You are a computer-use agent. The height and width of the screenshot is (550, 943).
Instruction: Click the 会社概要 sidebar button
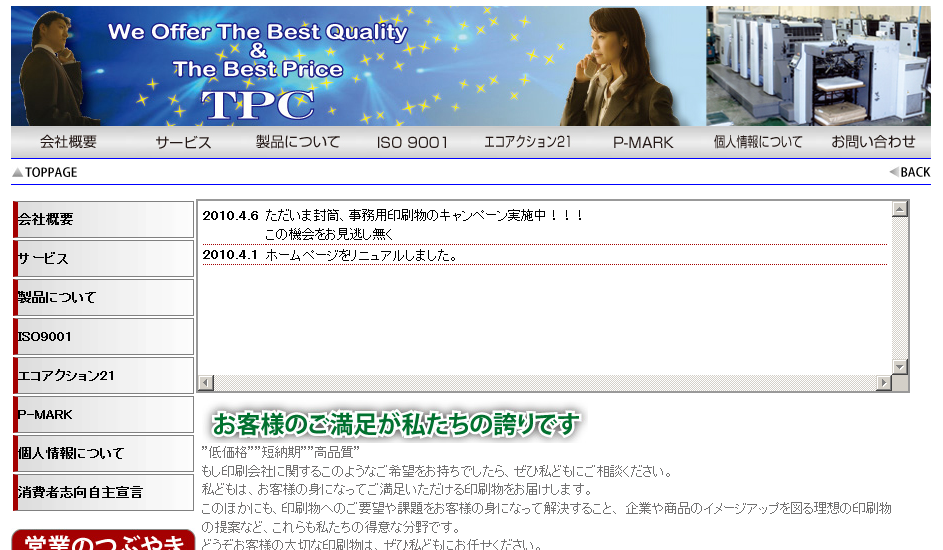coord(103,219)
